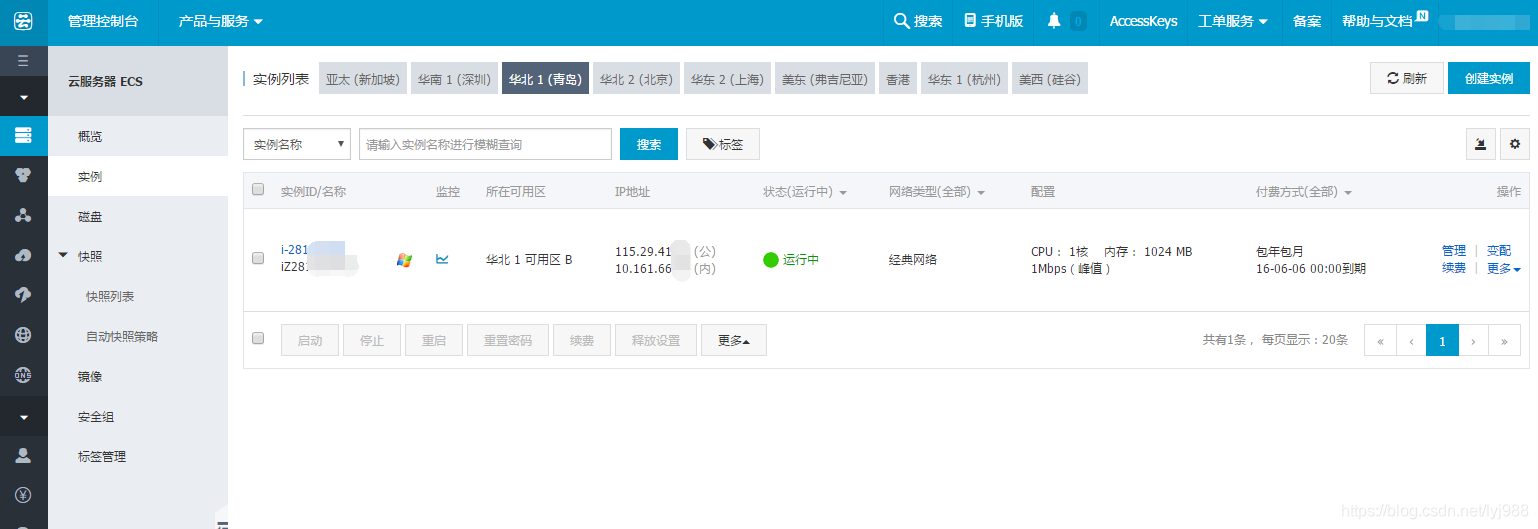Viewport: 1538px width, 529px height.
Task: Select the header select-all checkbox
Action: (258, 190)
